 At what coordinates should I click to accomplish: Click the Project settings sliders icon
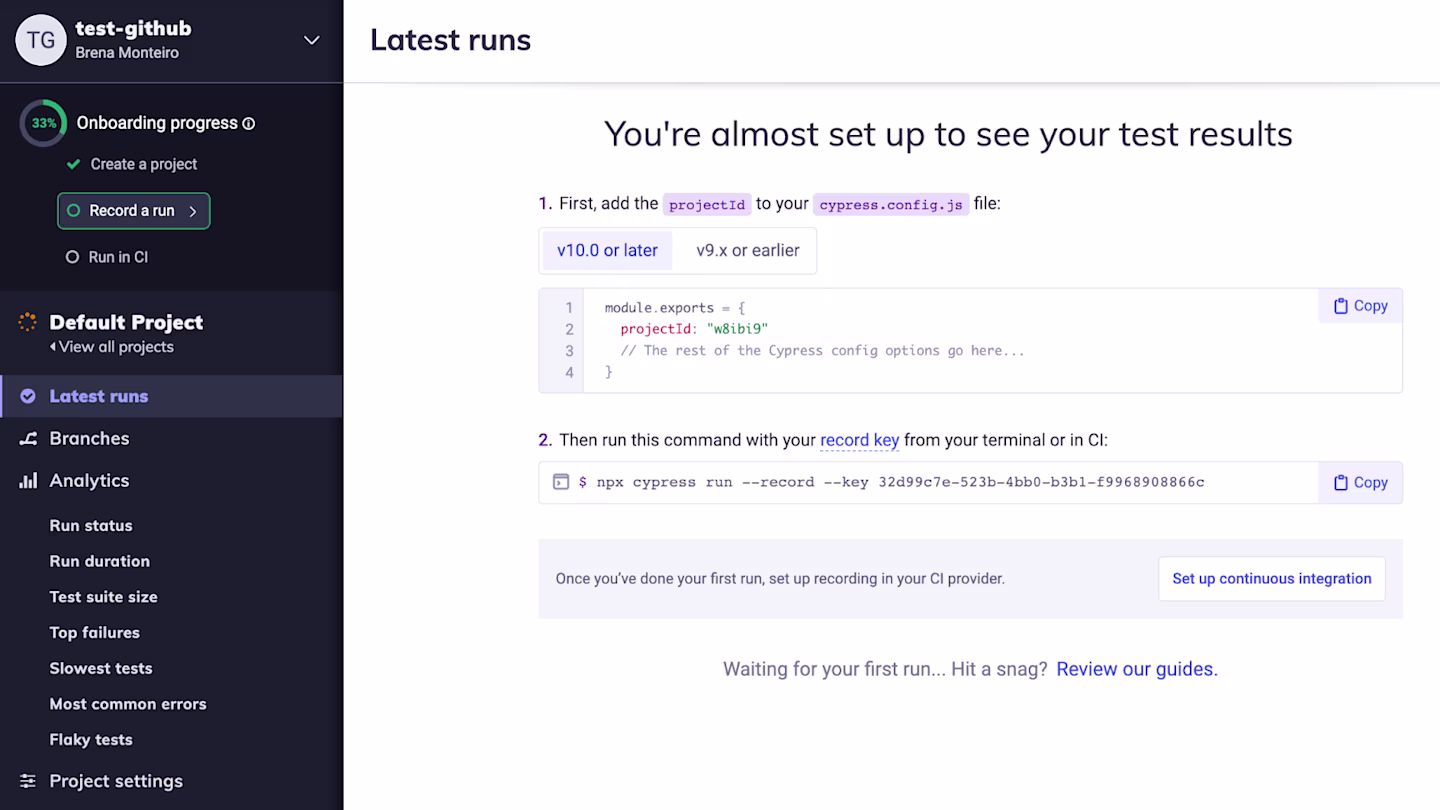click(x=28, y=781)
